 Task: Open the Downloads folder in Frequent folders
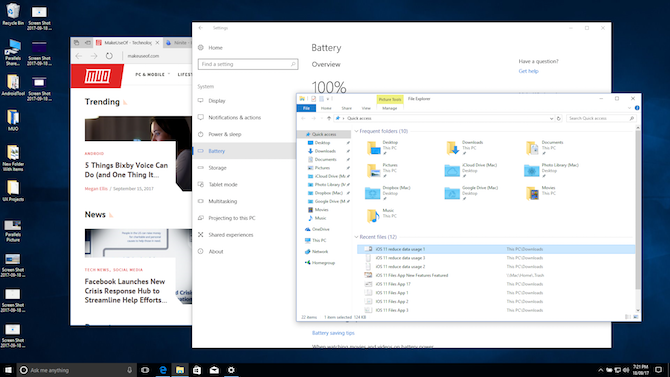[x=464, y=147]
